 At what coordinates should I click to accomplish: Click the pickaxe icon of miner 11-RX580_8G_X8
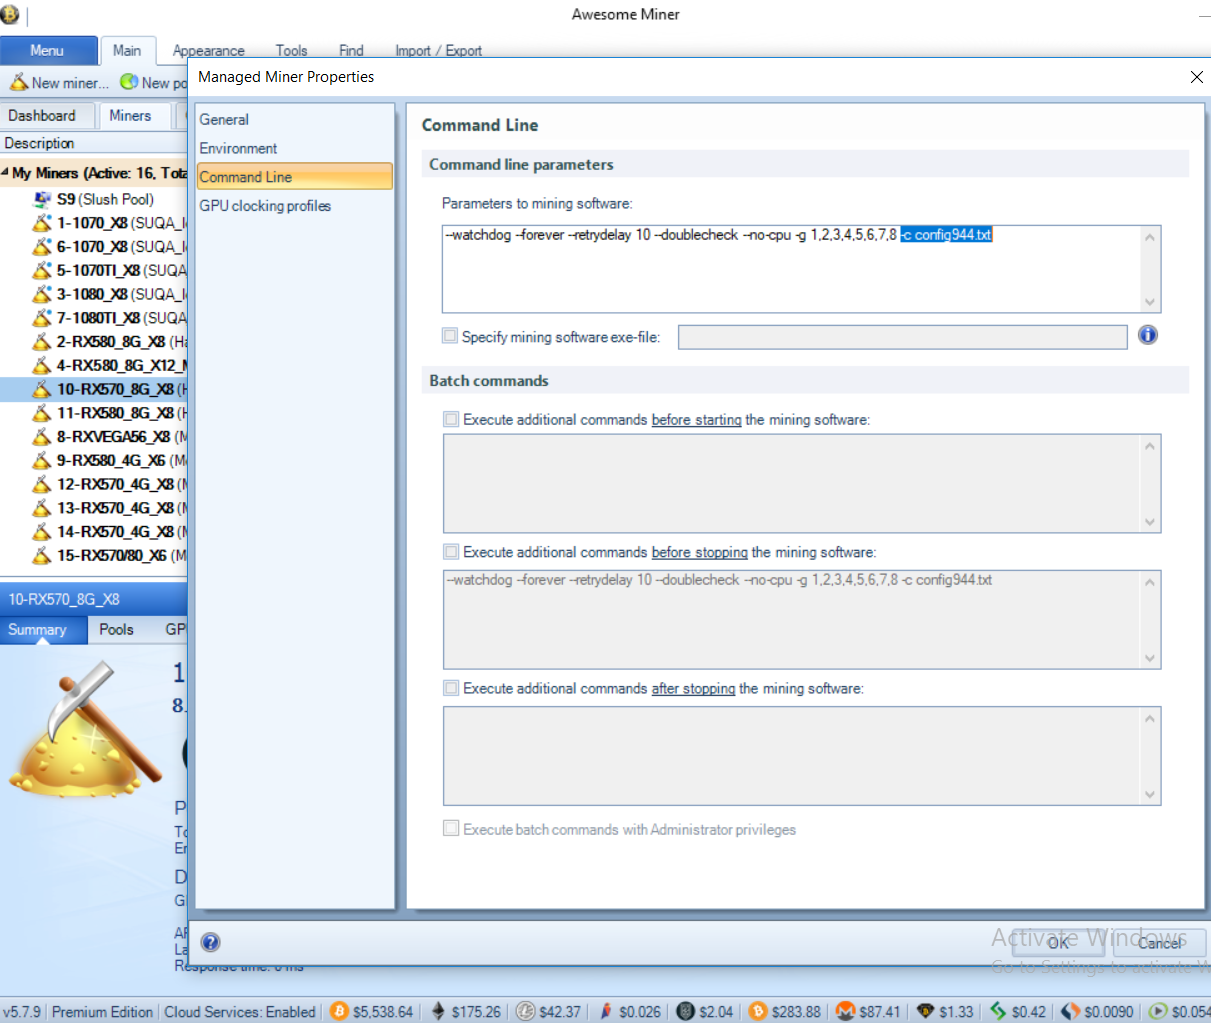click(42, 413)
